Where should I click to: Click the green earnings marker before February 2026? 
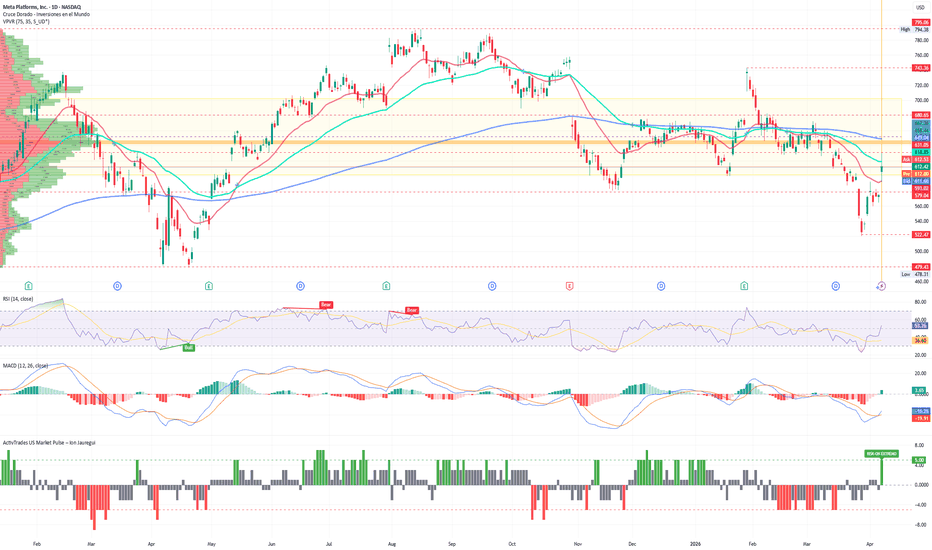[744, 286]
